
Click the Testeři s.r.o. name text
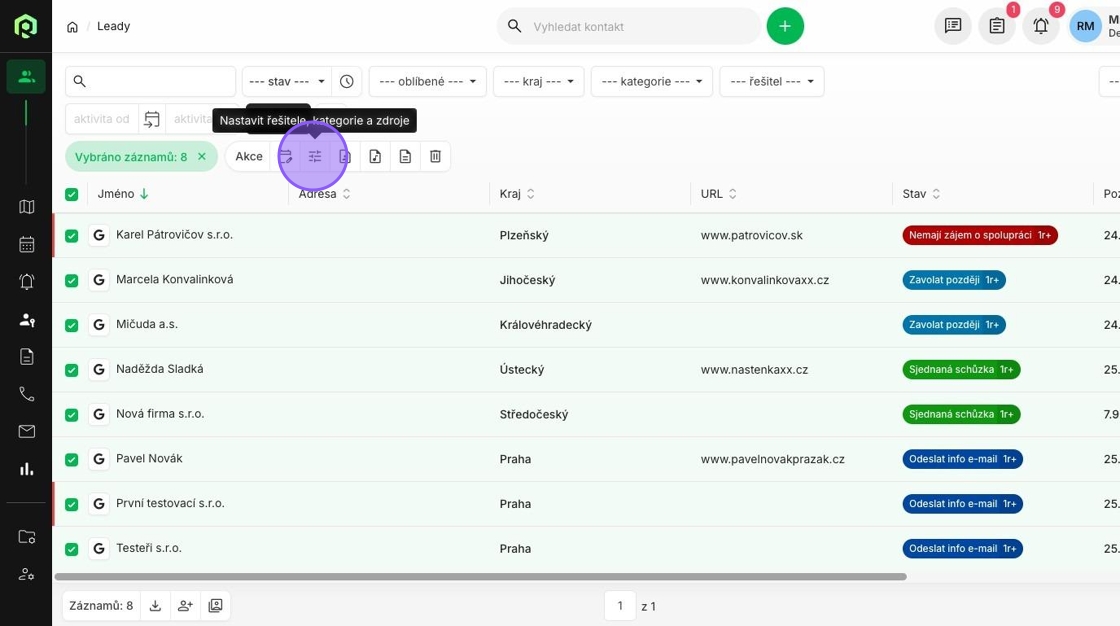(x=149, y=548)
